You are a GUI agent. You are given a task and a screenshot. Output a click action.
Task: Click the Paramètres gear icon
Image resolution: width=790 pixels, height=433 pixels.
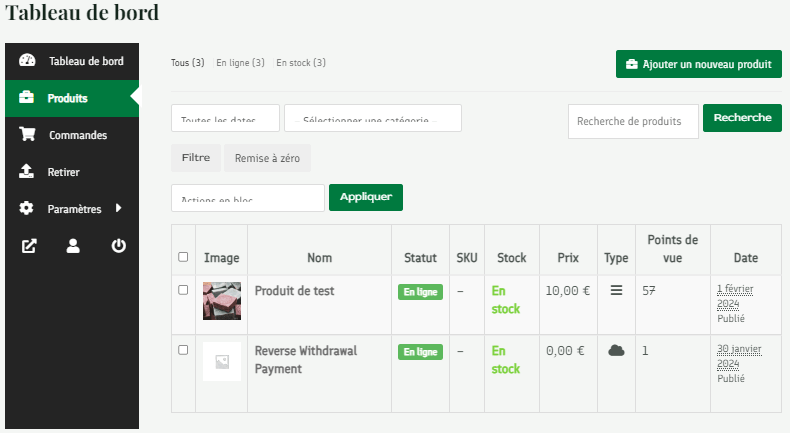[x=27, y=209]
